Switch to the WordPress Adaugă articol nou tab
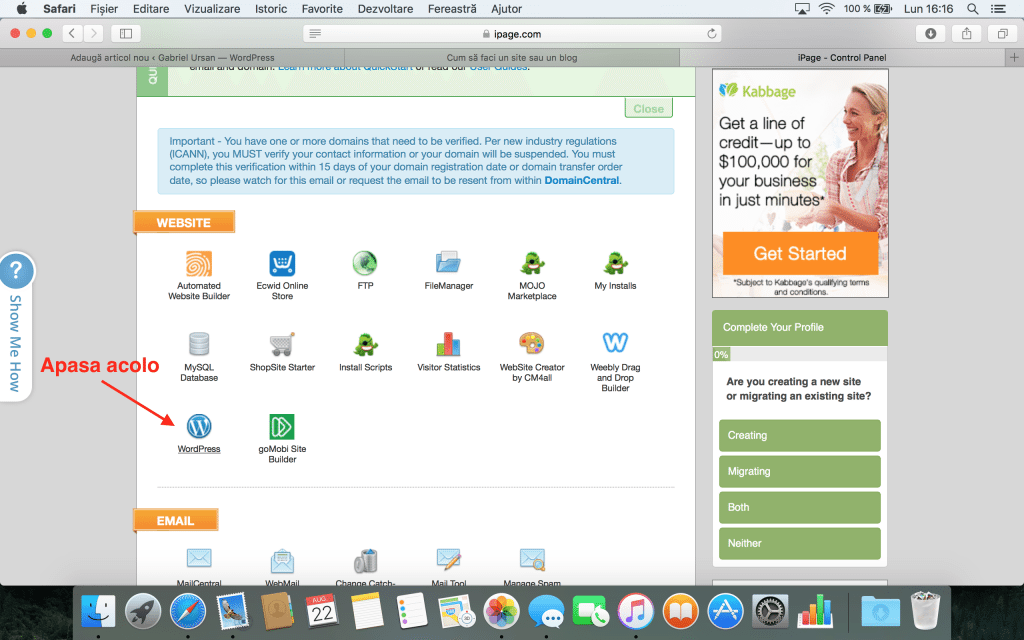This screenshot has height=640, width=1024. (172, 57)
